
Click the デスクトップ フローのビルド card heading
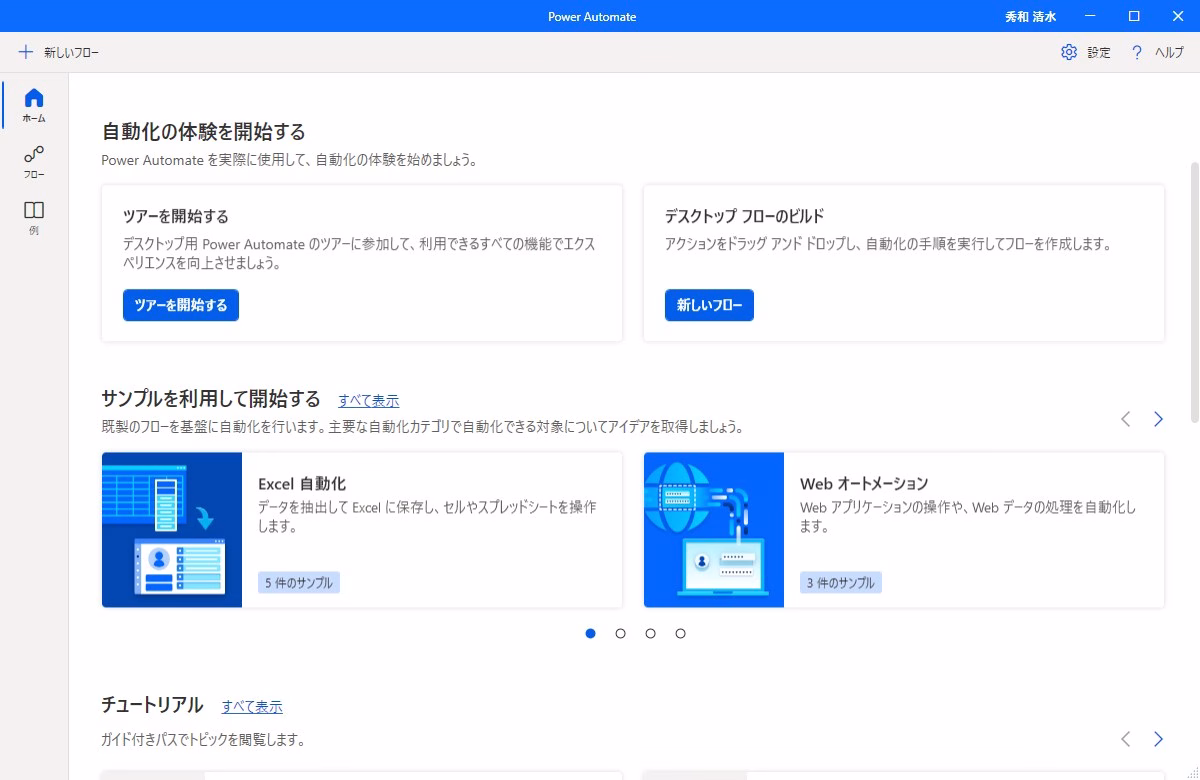(744, 216)
